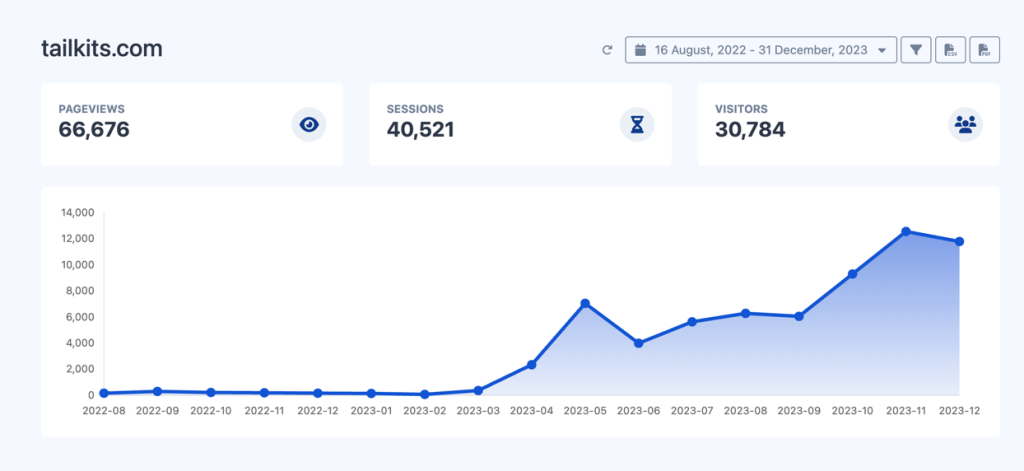
Task: Click the 8,000 y-axis label
Action: [x=80, y=291]
